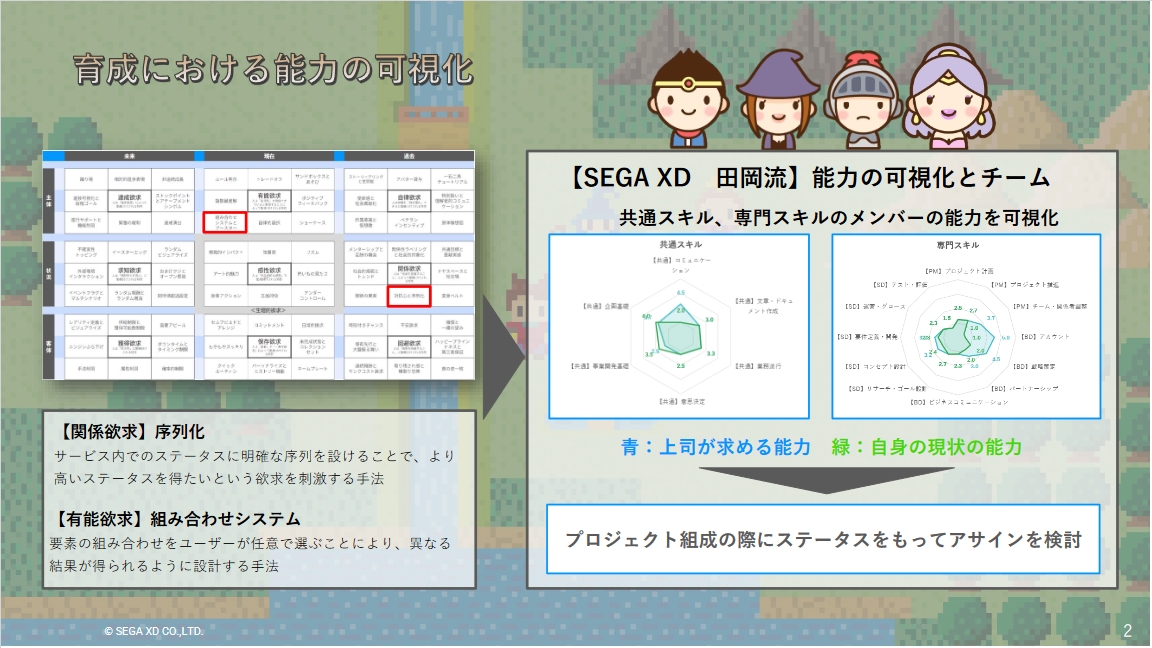Click the 【BD】パートナーシップ axis label
This screenshot has height=648, width=1152.
tap(1025, 388)
